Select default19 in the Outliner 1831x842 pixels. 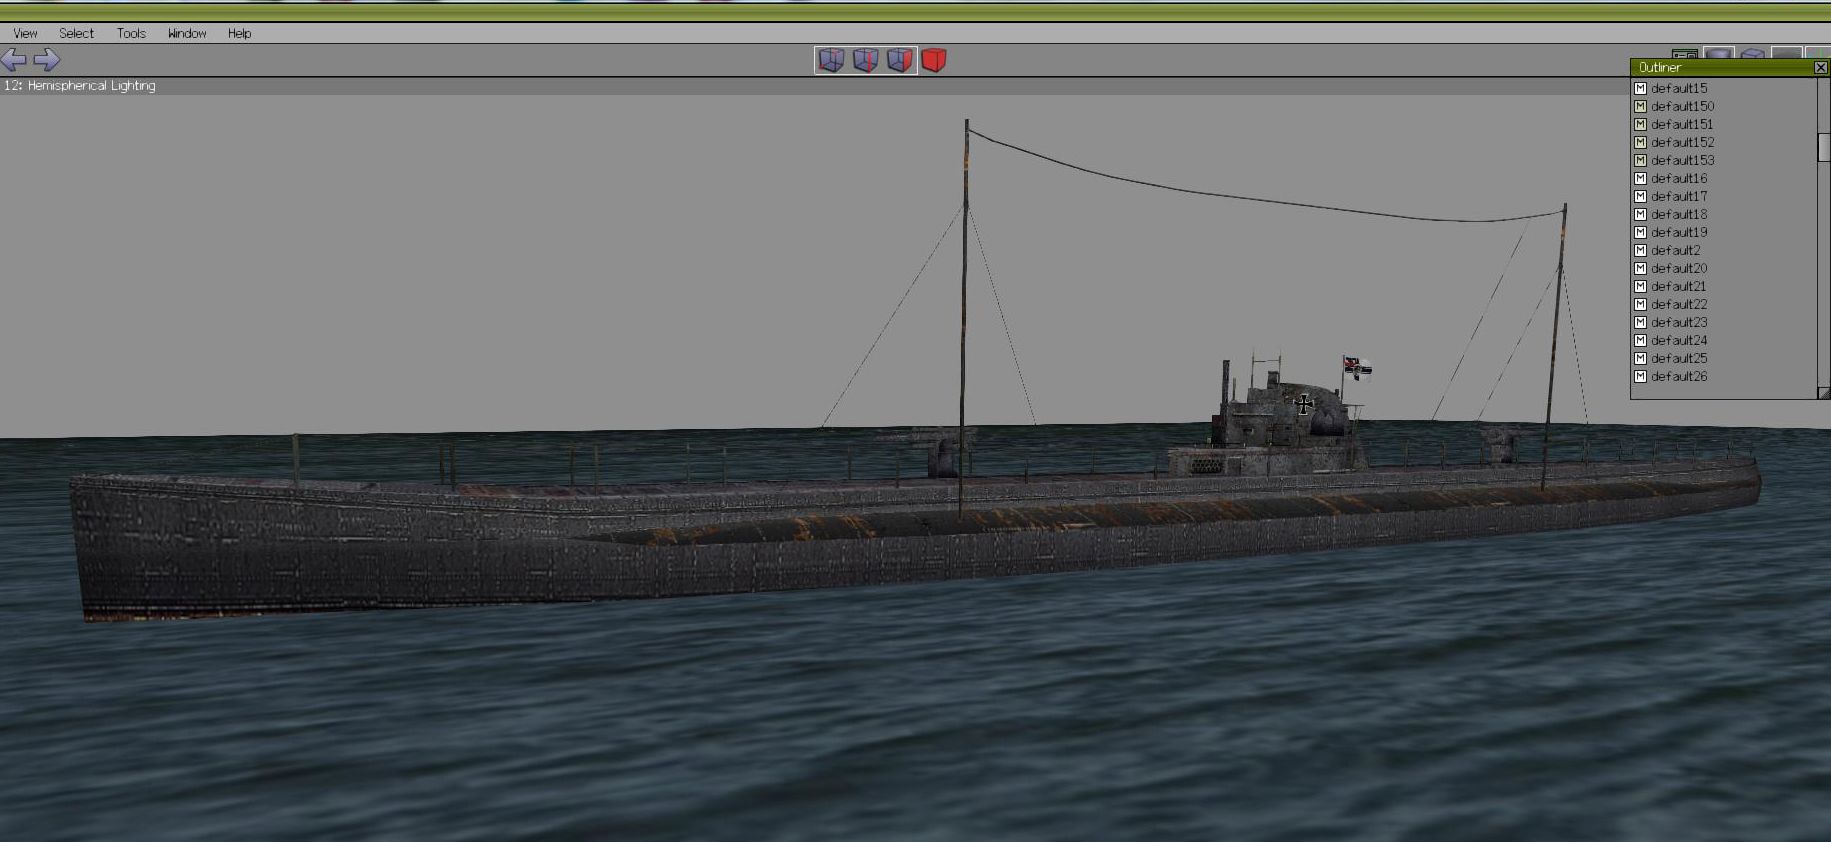(1679, 232)
